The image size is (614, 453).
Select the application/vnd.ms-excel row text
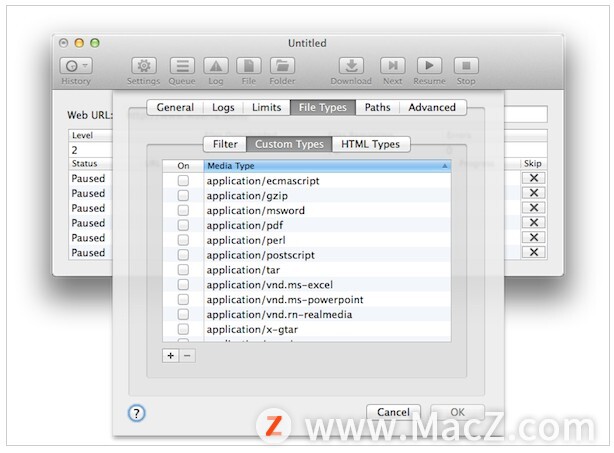[x=270, y=285]
